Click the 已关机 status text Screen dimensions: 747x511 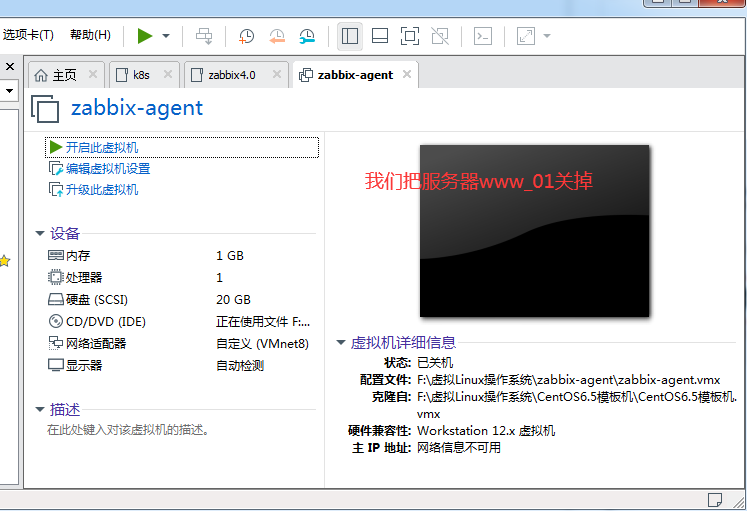435,362
